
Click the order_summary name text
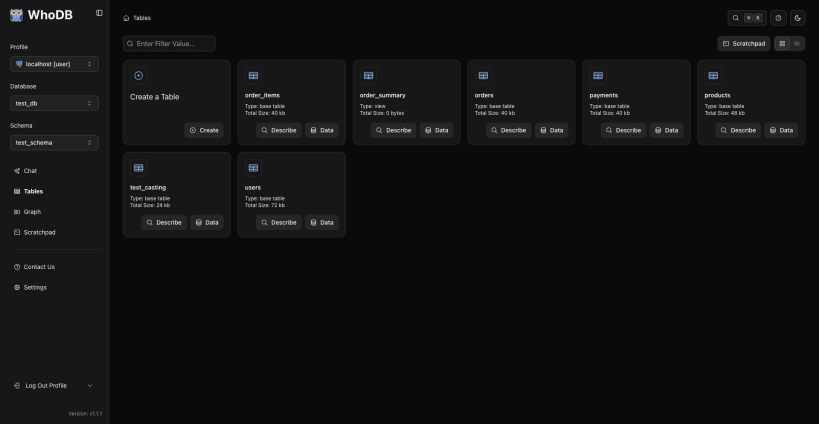point(382,96)
